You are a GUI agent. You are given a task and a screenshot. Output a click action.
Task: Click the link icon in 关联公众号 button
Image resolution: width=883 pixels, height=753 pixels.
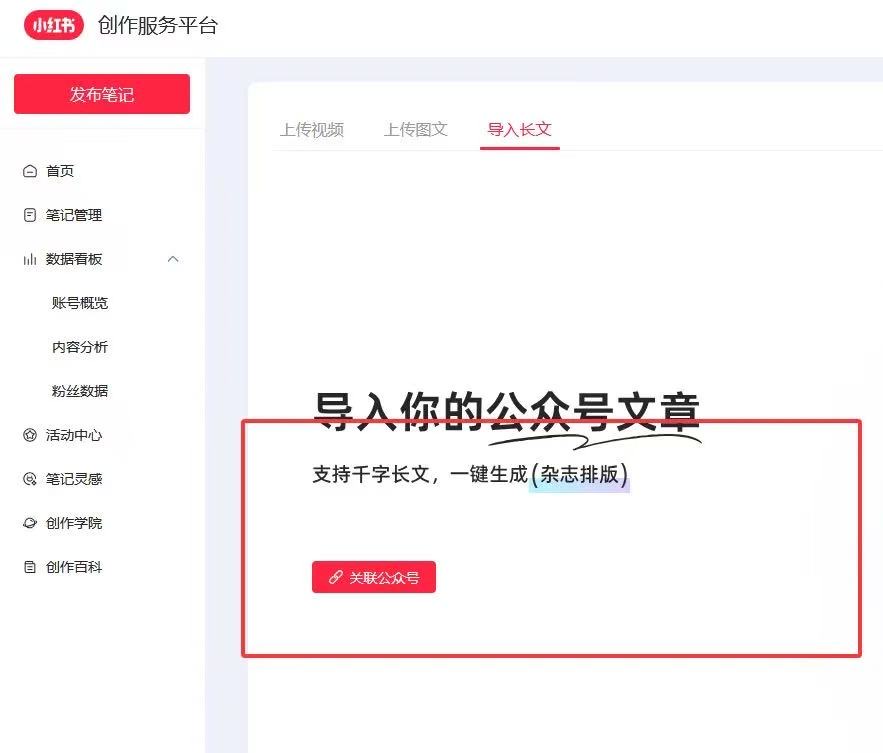pos(336,577)
